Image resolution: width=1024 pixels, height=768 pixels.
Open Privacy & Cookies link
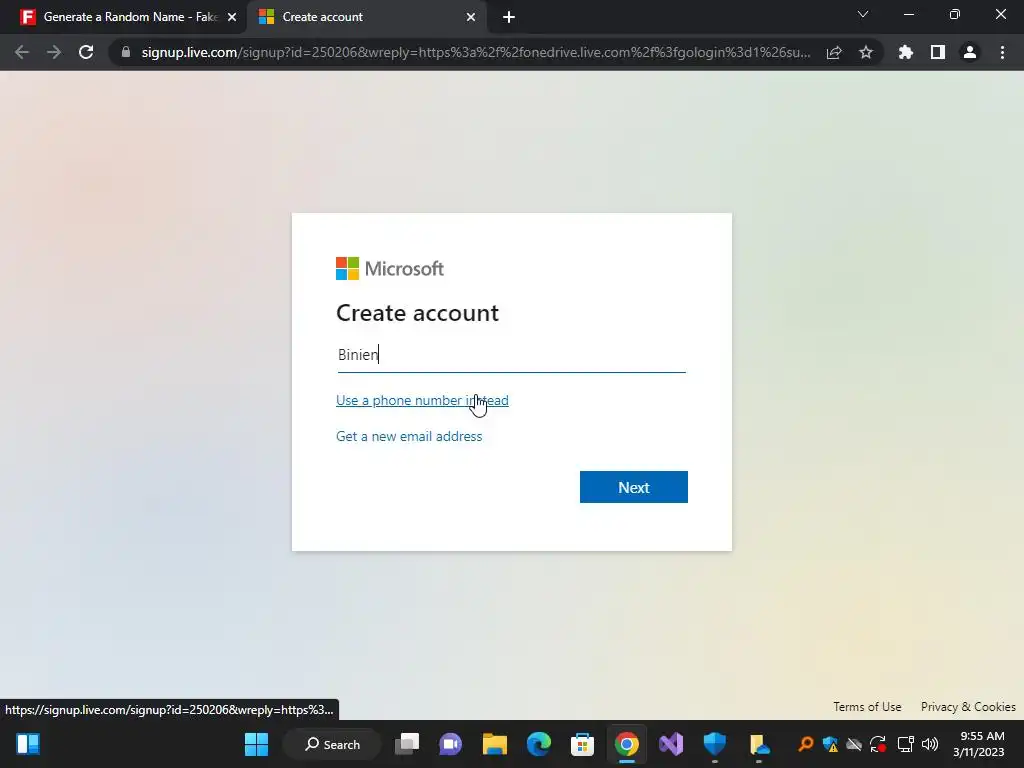(968, 707)
